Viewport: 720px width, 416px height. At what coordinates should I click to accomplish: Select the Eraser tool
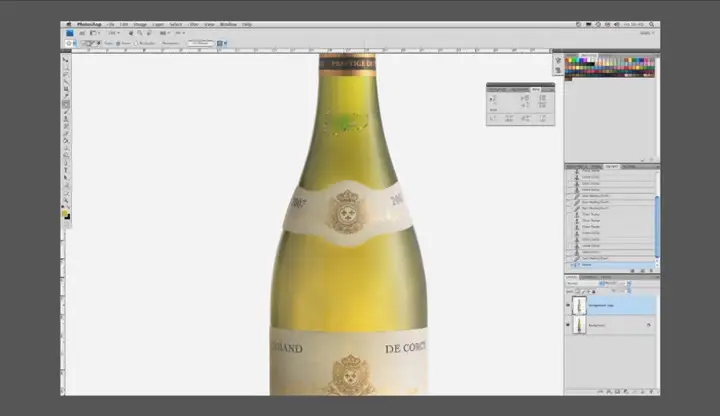coord(66,133)
